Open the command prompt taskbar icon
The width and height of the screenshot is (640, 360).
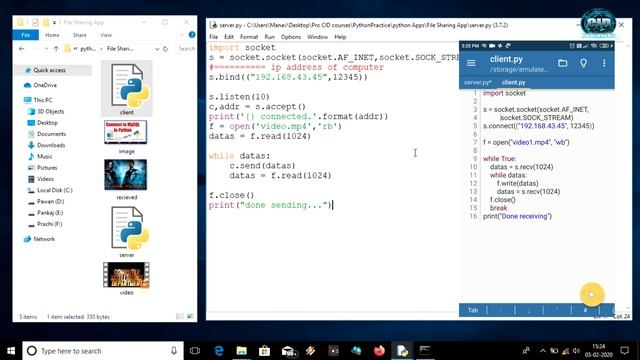point(425,351)
